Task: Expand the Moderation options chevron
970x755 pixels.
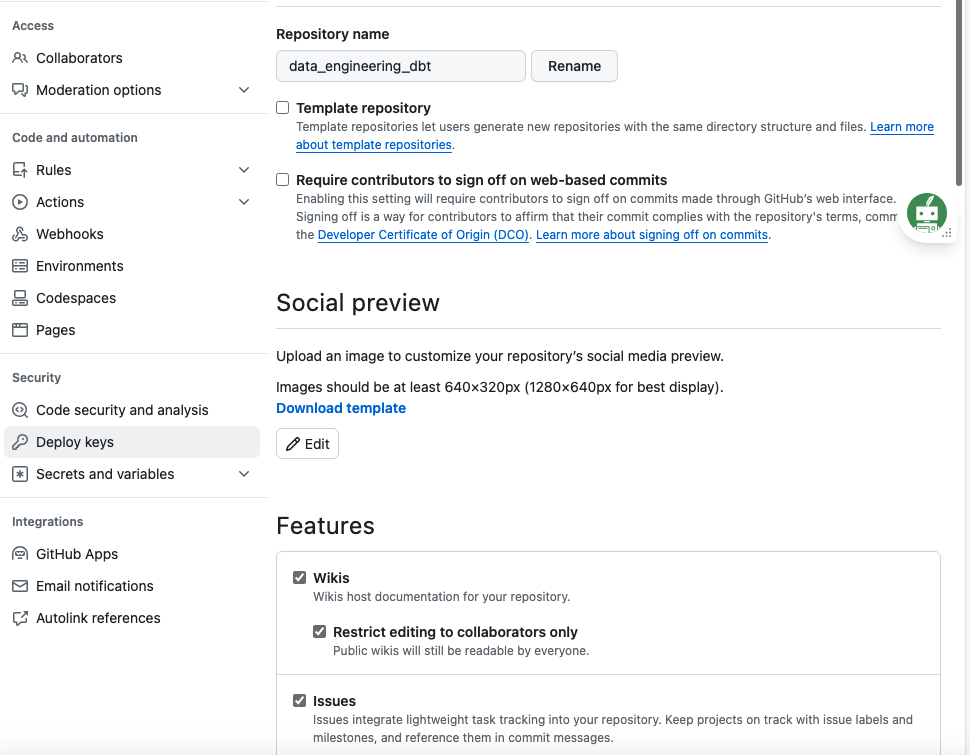Action: coord(244,90)
